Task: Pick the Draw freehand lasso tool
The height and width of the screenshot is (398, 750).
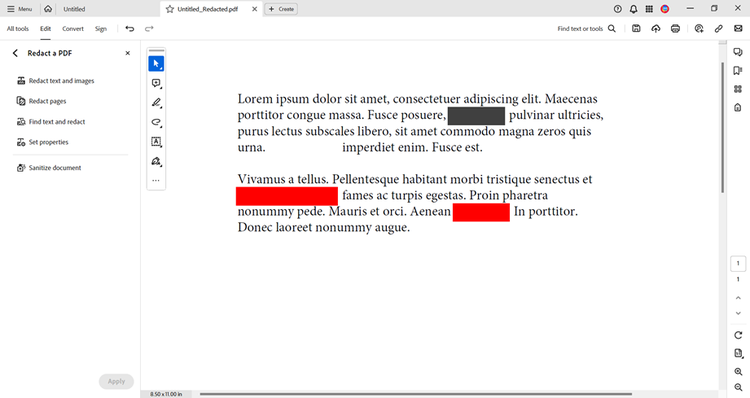Action: click(x=156, y=122)
